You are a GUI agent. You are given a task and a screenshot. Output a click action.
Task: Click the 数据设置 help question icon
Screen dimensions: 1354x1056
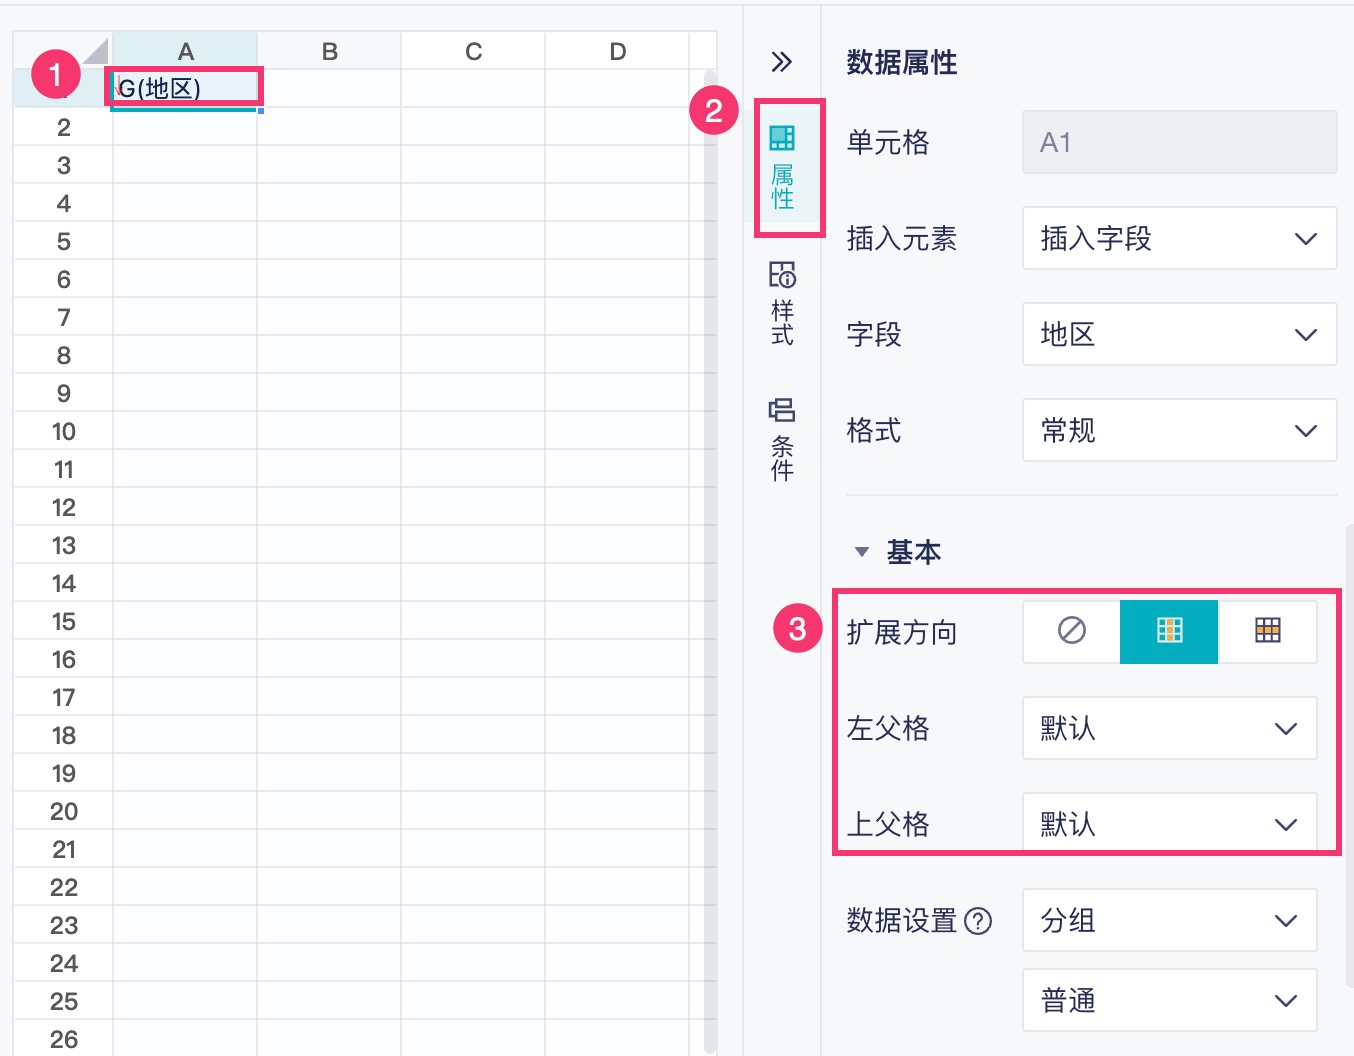click(978, 921)
